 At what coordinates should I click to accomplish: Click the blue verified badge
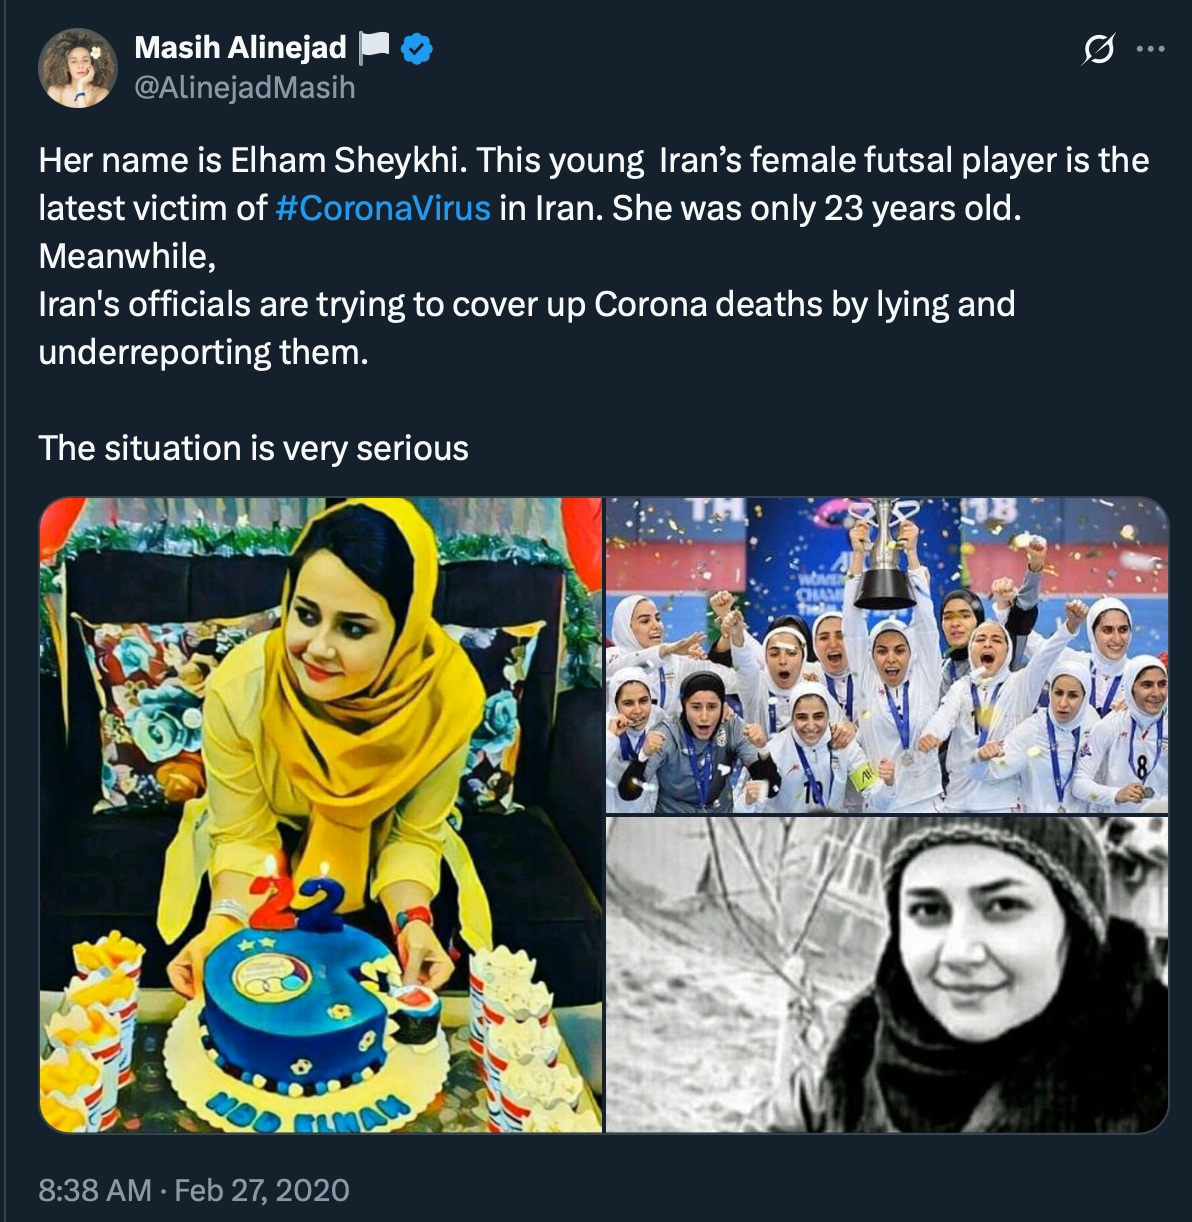click(416, 48)
